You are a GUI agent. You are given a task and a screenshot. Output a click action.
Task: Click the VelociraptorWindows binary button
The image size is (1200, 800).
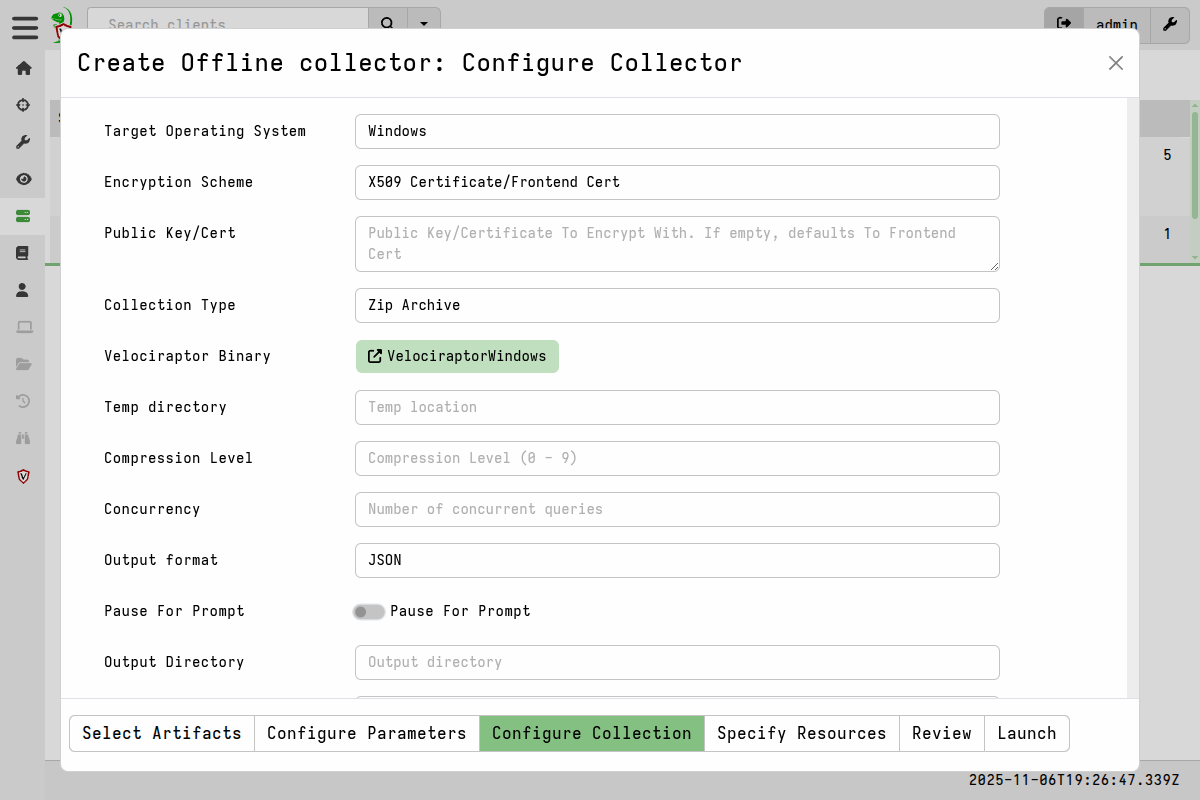coord(457,356)
